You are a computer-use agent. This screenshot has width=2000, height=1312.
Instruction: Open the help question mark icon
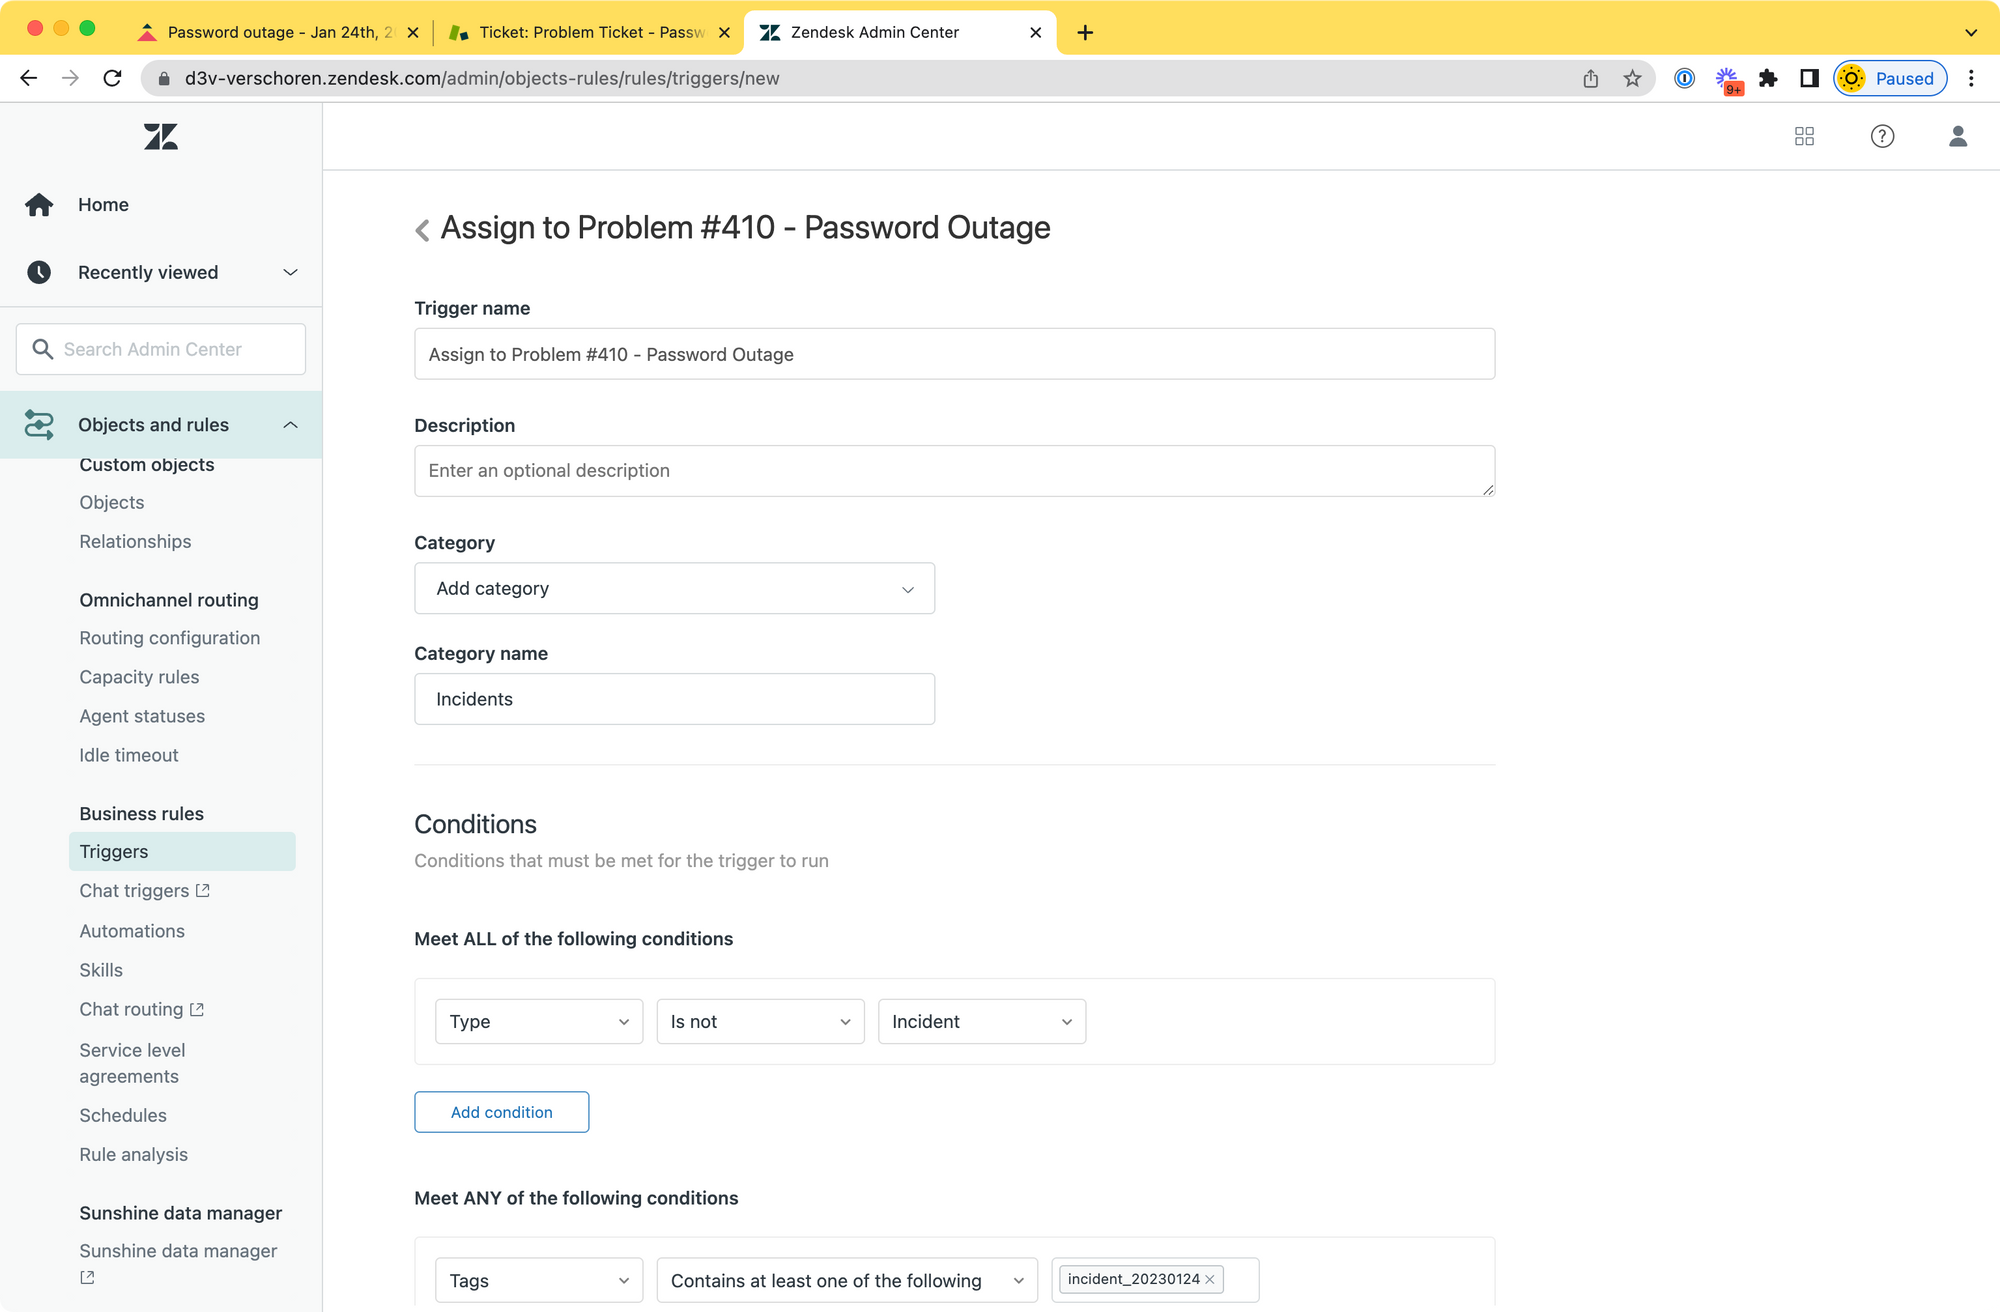[1882, 136]
